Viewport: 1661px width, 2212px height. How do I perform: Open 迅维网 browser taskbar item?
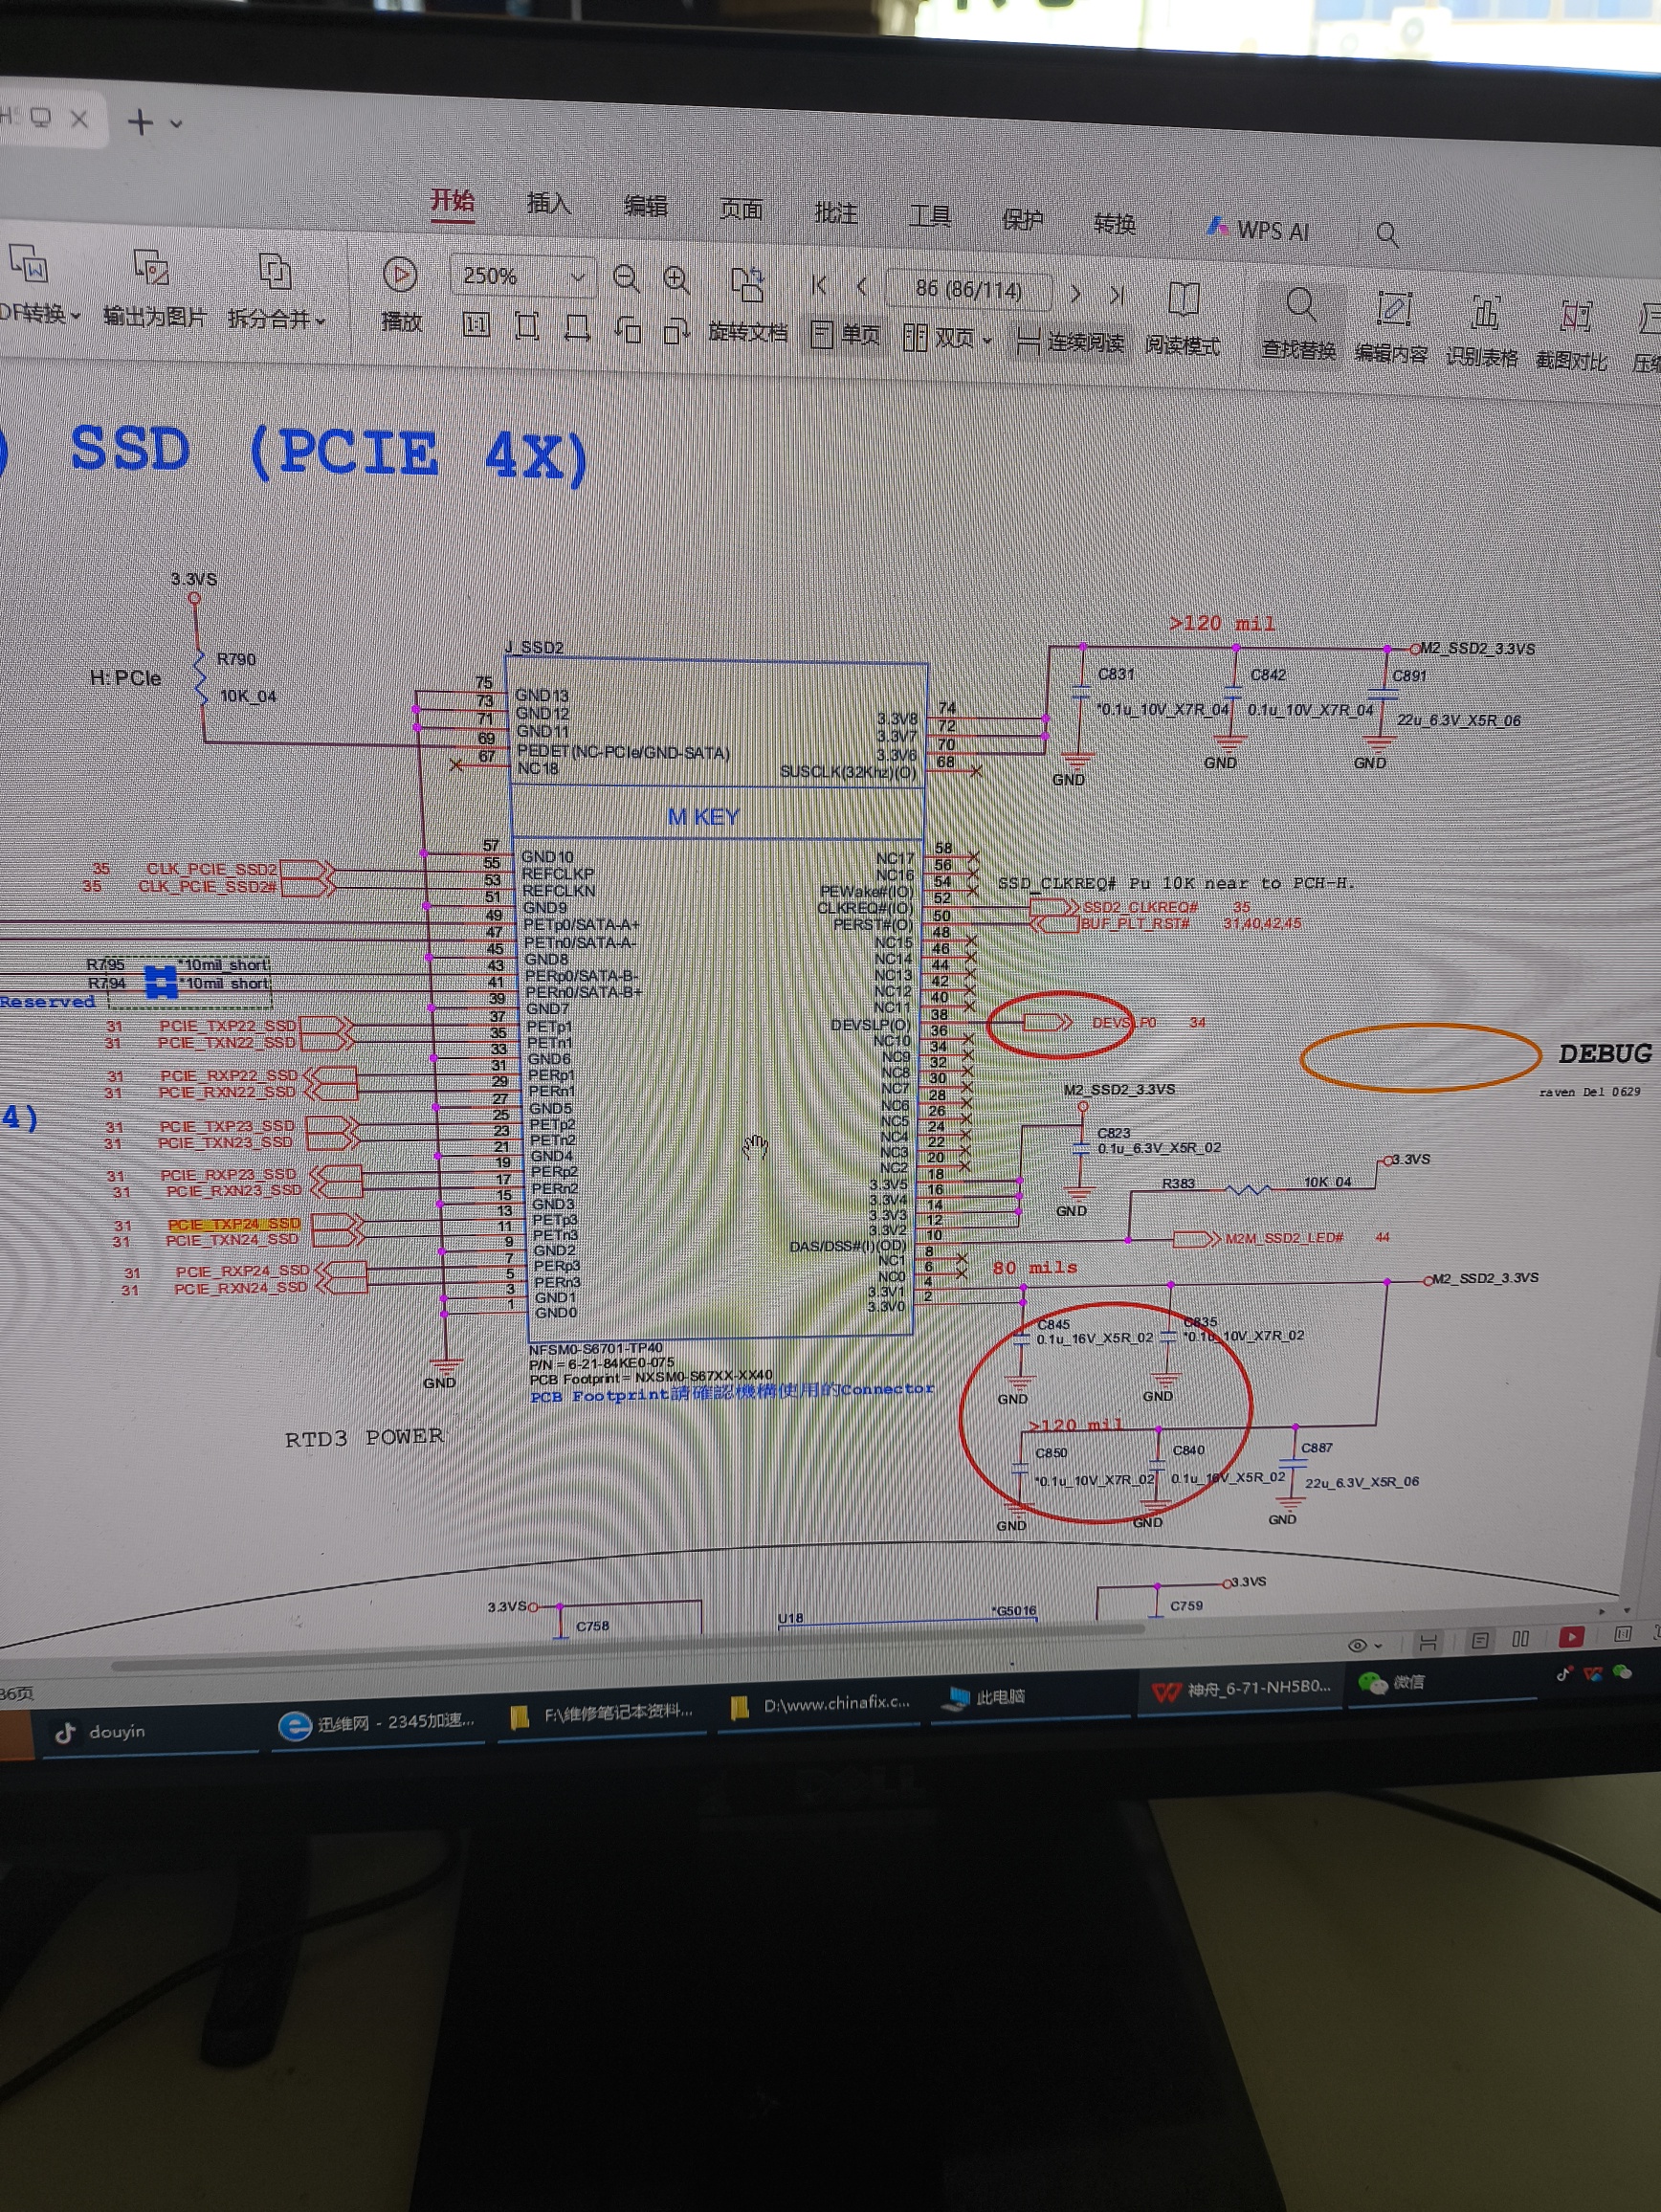(x=377, y=1723)
